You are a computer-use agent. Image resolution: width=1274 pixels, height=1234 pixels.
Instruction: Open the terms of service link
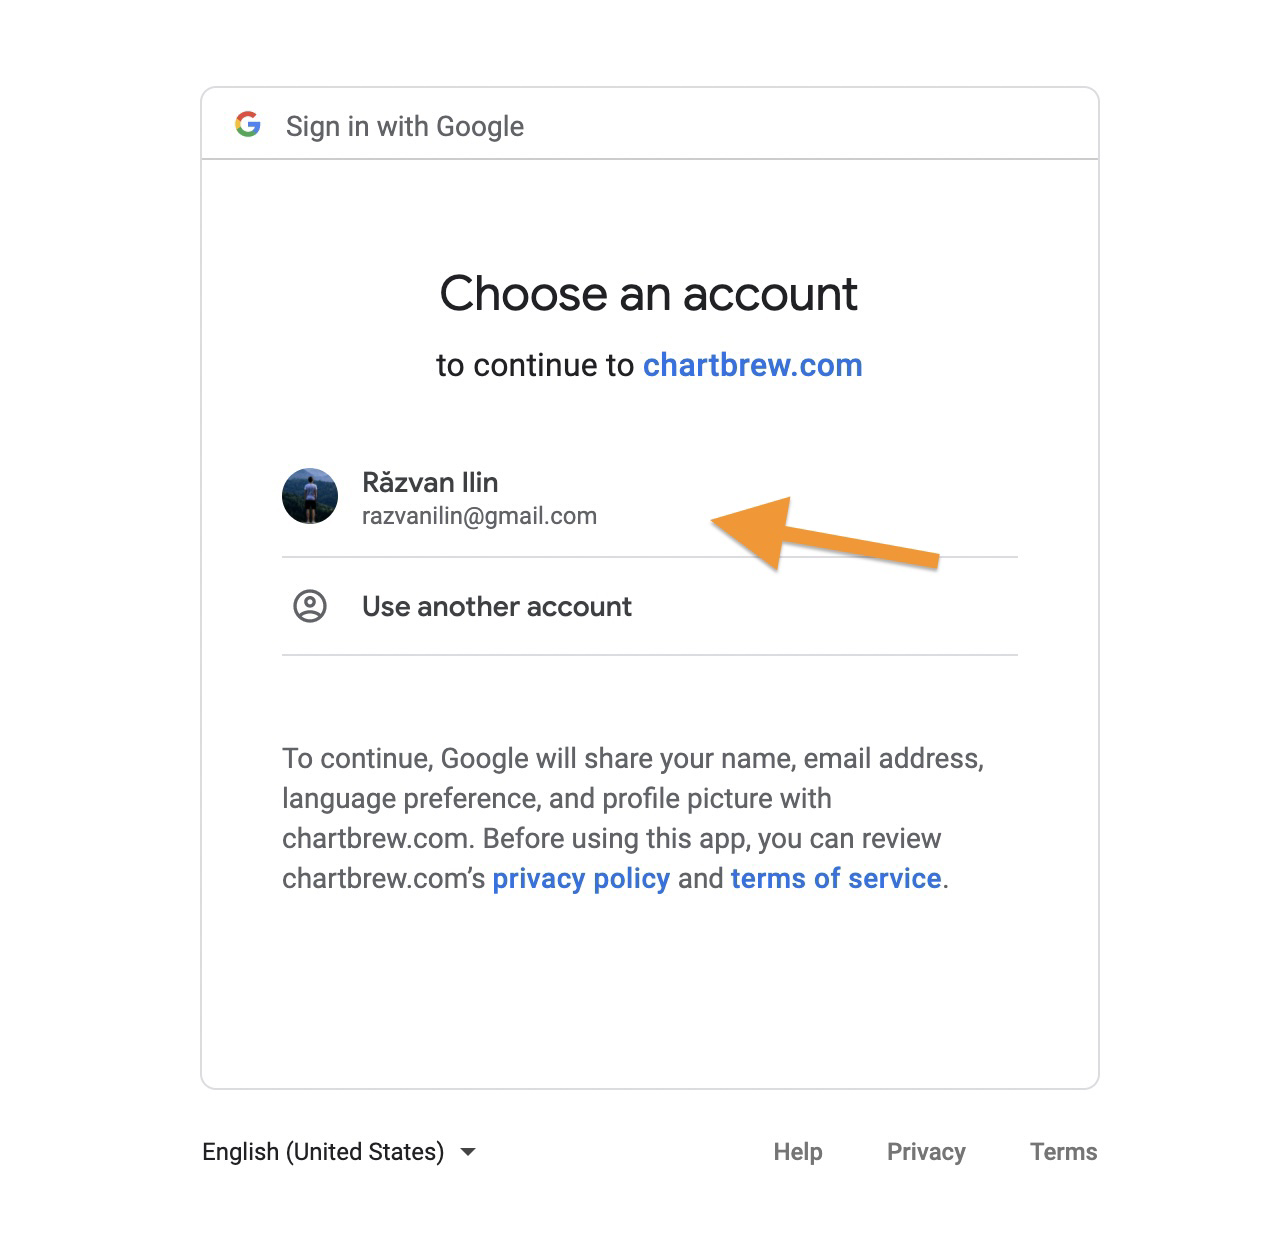(x=836, y=878)
